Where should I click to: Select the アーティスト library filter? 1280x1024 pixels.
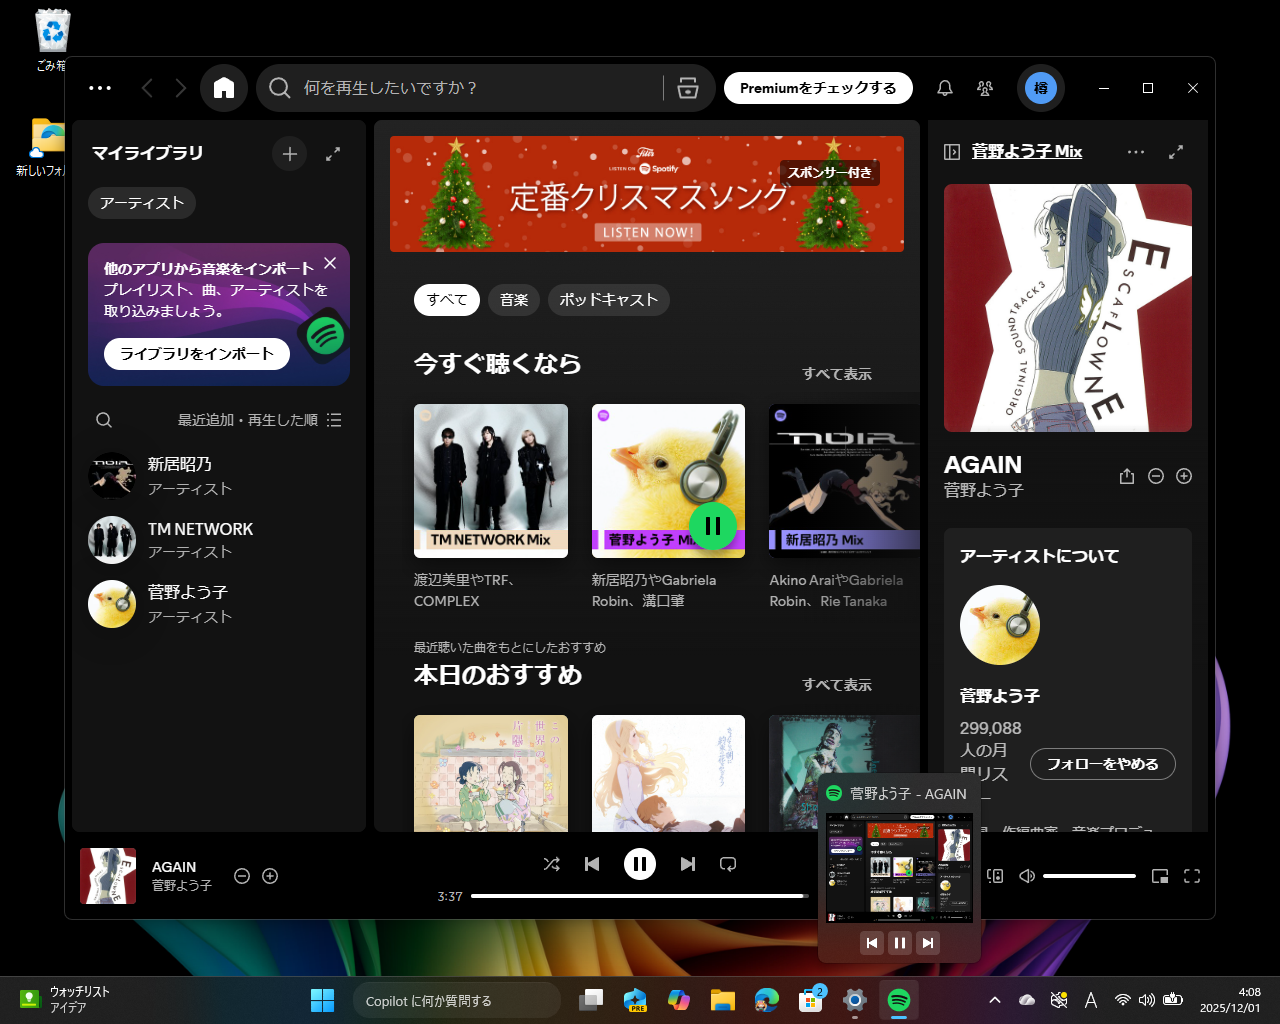pos(141,202)
